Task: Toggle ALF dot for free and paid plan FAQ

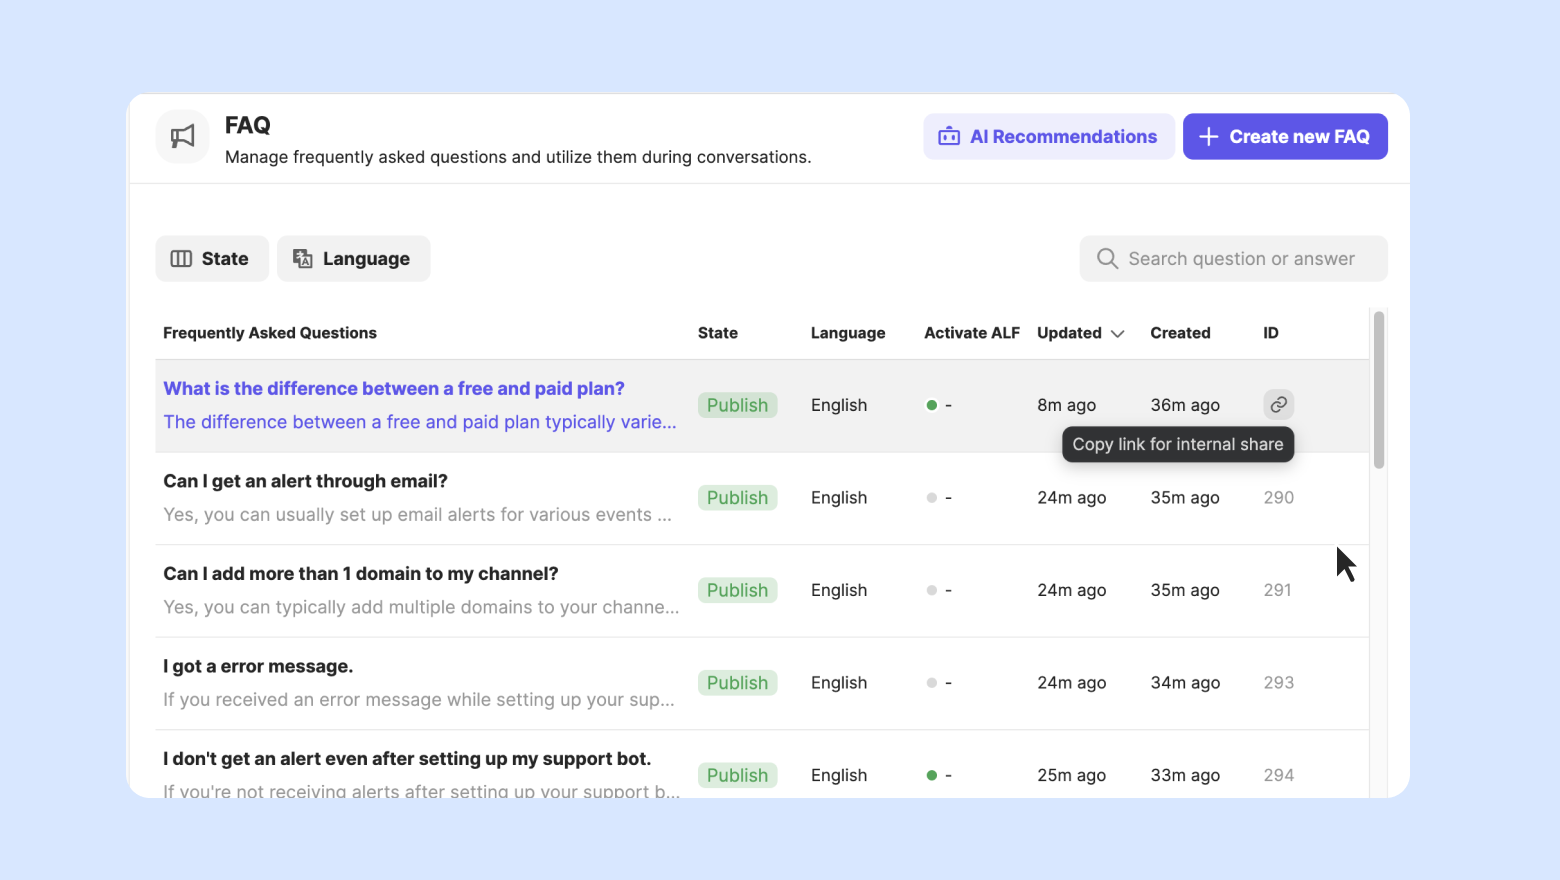Action: point(932,405)
